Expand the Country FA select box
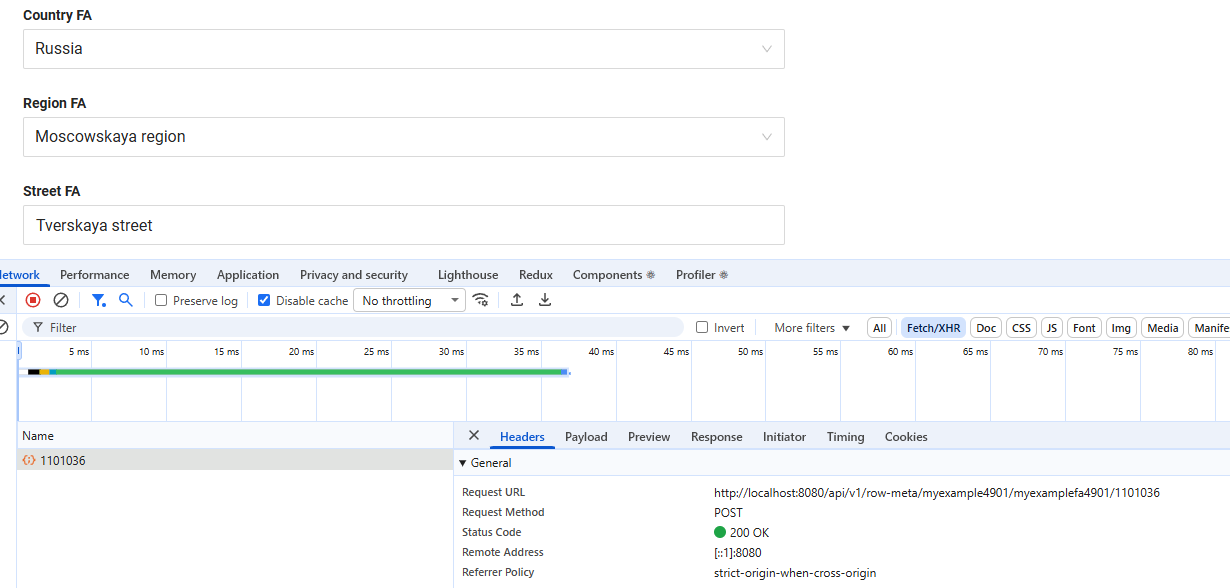 pyautogui.click(x=403, y=49)
